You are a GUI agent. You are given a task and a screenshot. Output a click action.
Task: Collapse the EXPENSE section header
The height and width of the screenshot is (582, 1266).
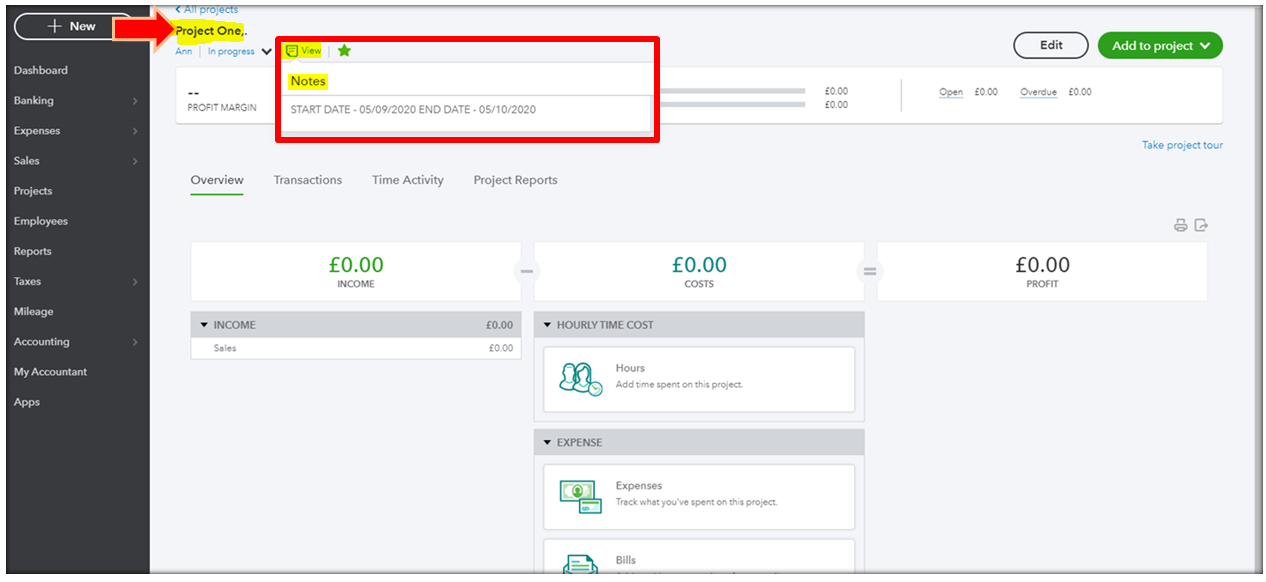(546, 442)
